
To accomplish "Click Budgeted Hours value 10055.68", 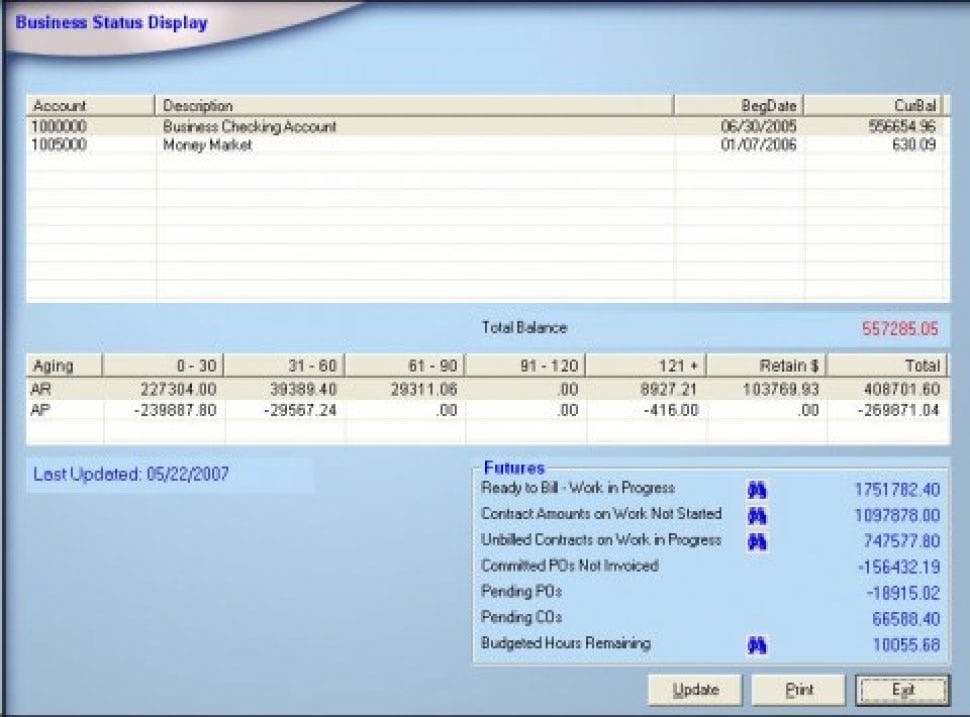I will tap(906, 645).
